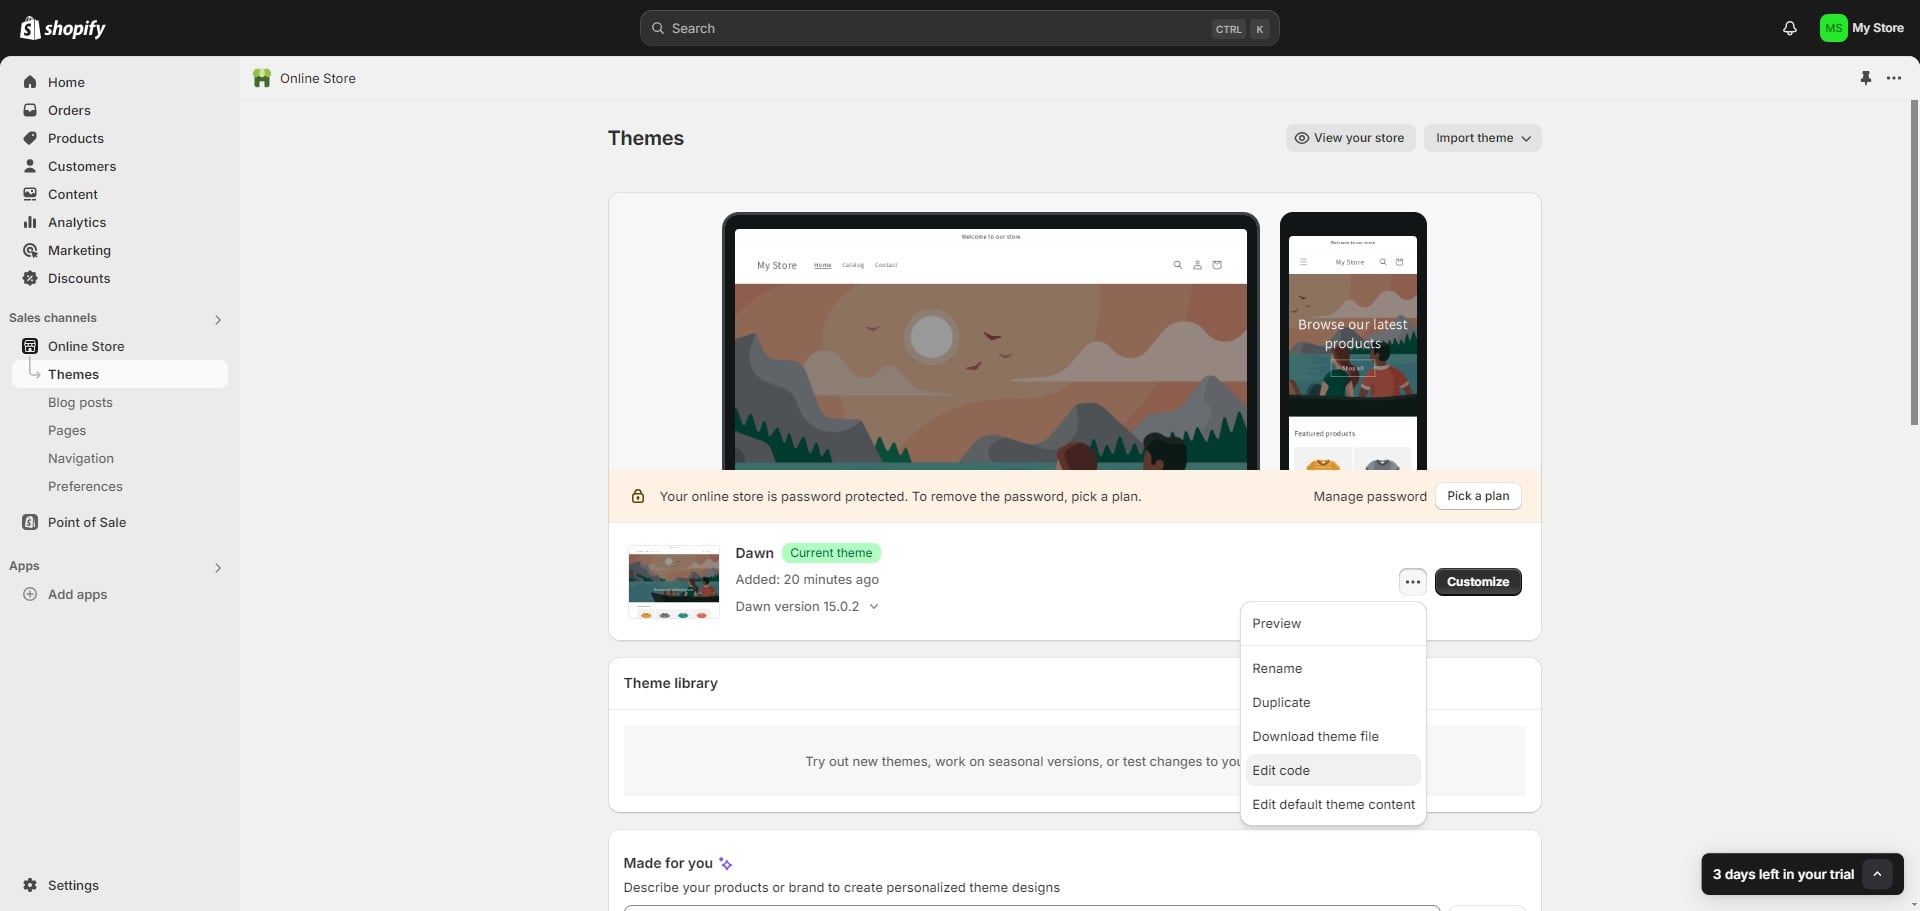This screenshot has width=1920, height=911.
Task: Click the Added: 20 minutes ago text
Action: click(x=807, y=579)
